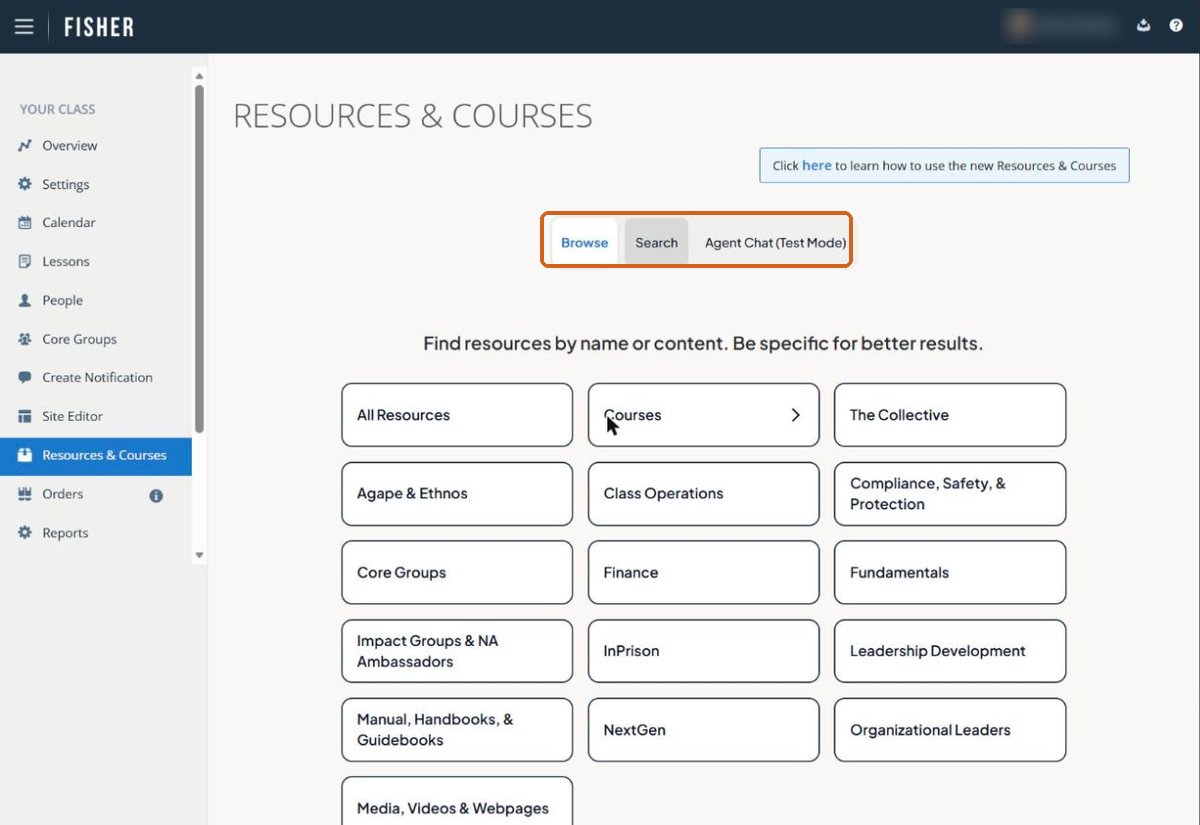Screen dimensions: 1200x825
Task: Open the Leadership Development category
Action: coord(950,651)
